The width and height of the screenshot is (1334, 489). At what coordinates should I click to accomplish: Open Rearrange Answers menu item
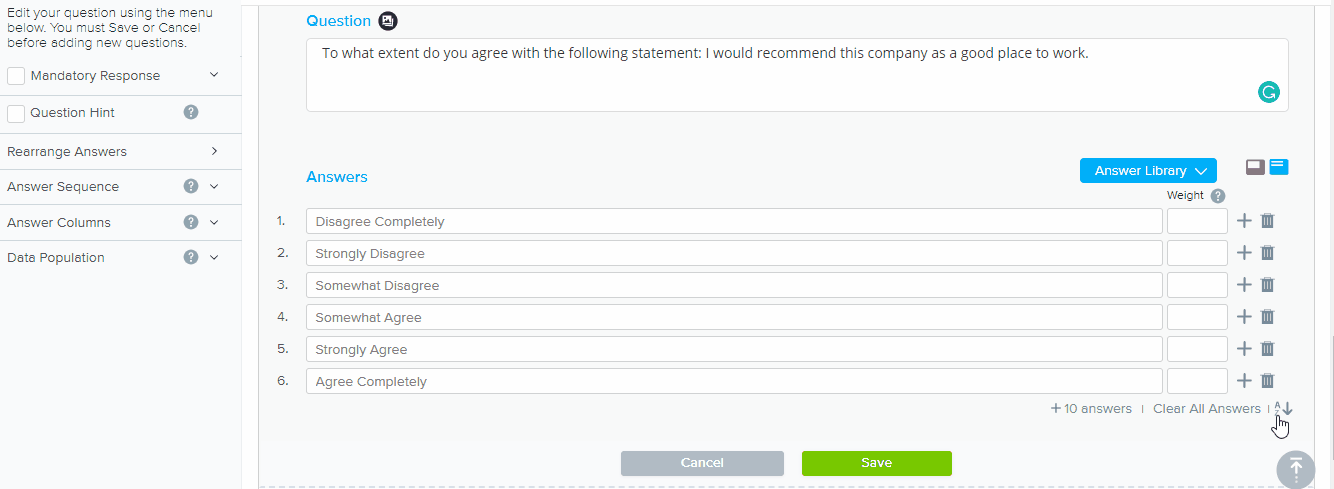(110, 152)
